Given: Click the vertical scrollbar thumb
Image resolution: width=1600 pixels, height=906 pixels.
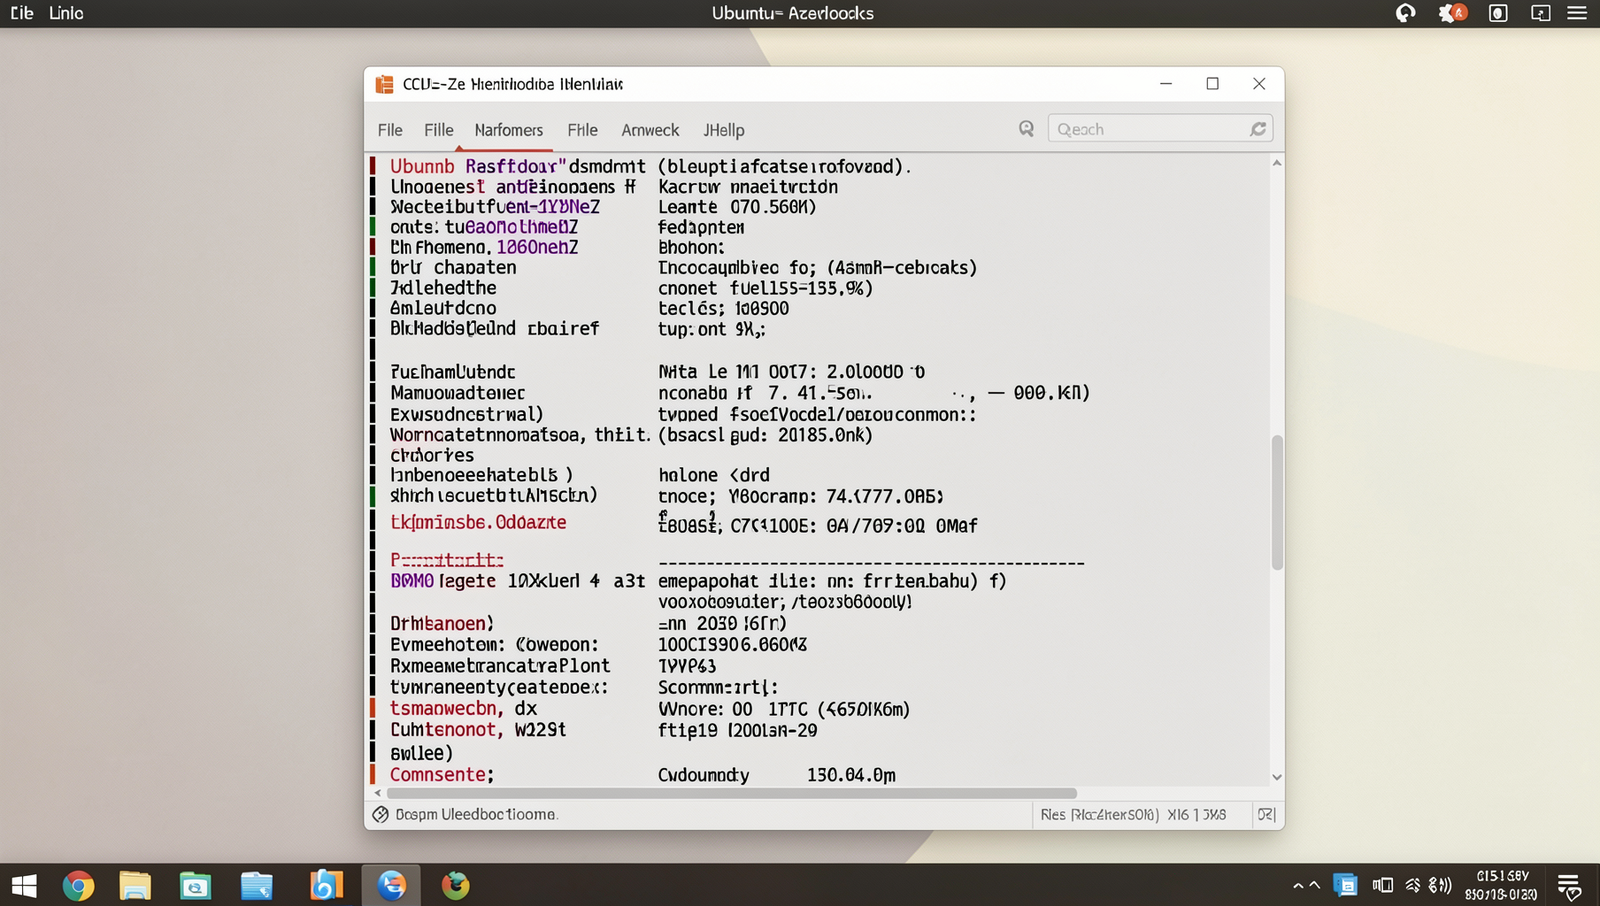Looking at the screenshot, I should click(1277, 503).
